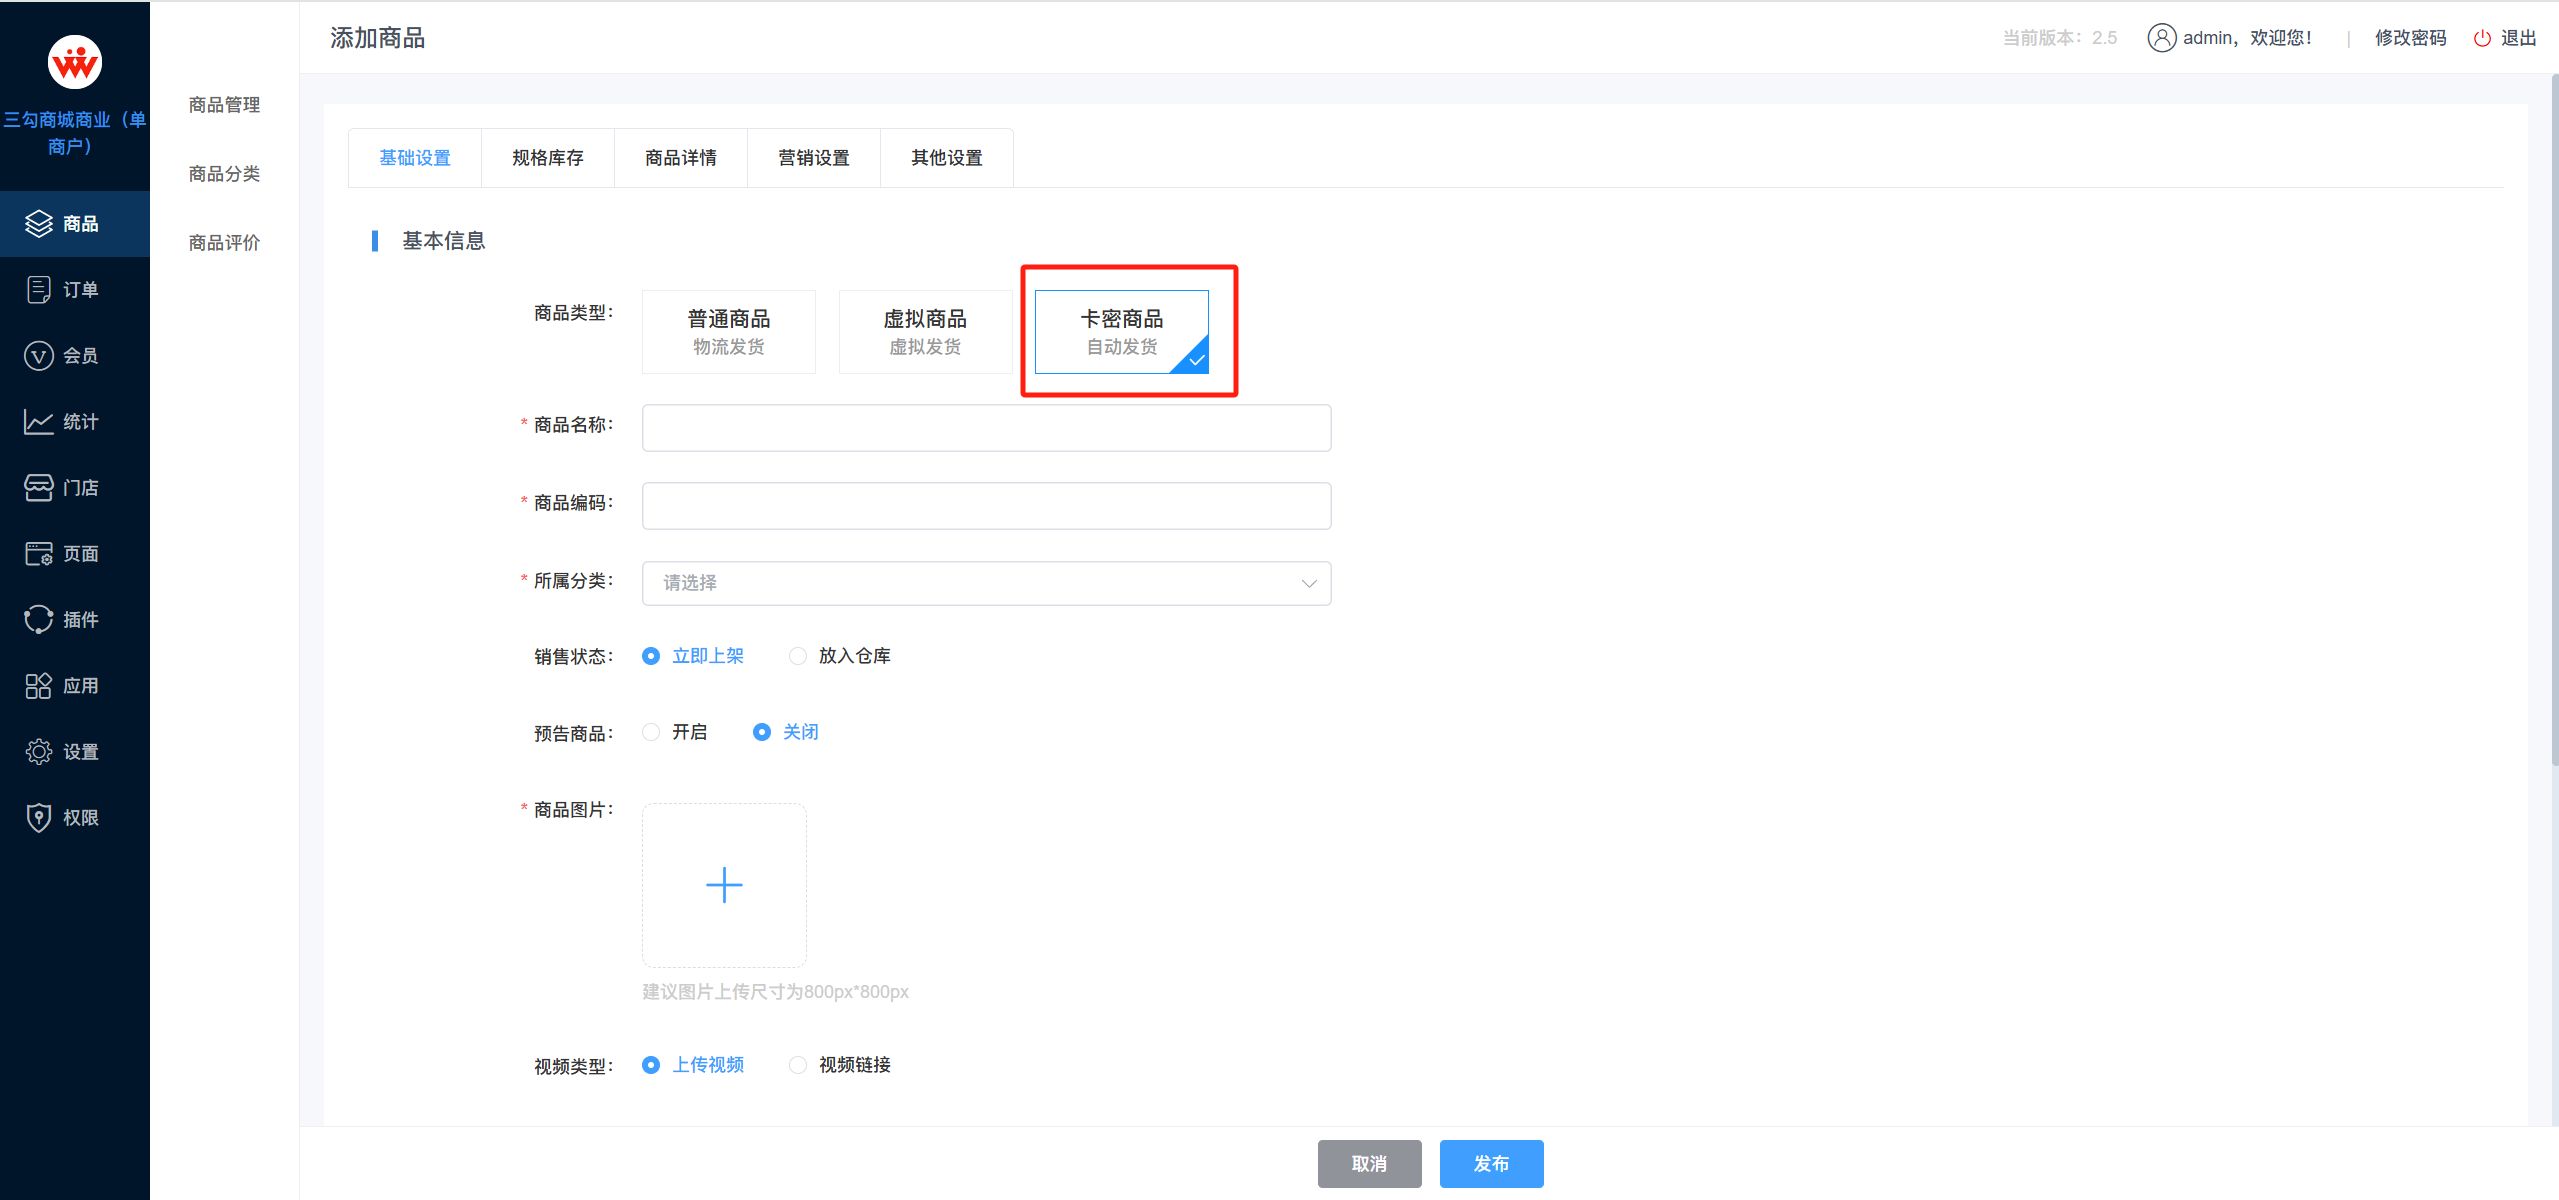Open the 权限 shield permissions icon
Viewport: 2559px width, 1200px height.
[x=38, y=818]
